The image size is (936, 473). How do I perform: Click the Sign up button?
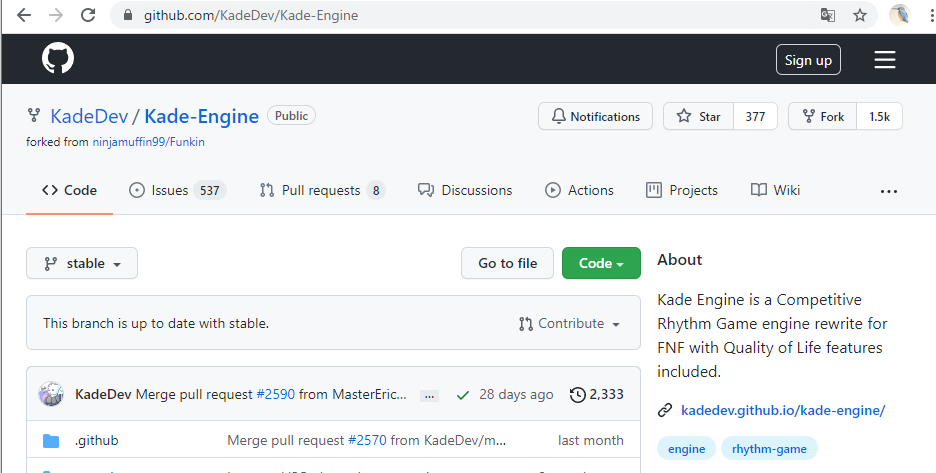click(808, 60)
